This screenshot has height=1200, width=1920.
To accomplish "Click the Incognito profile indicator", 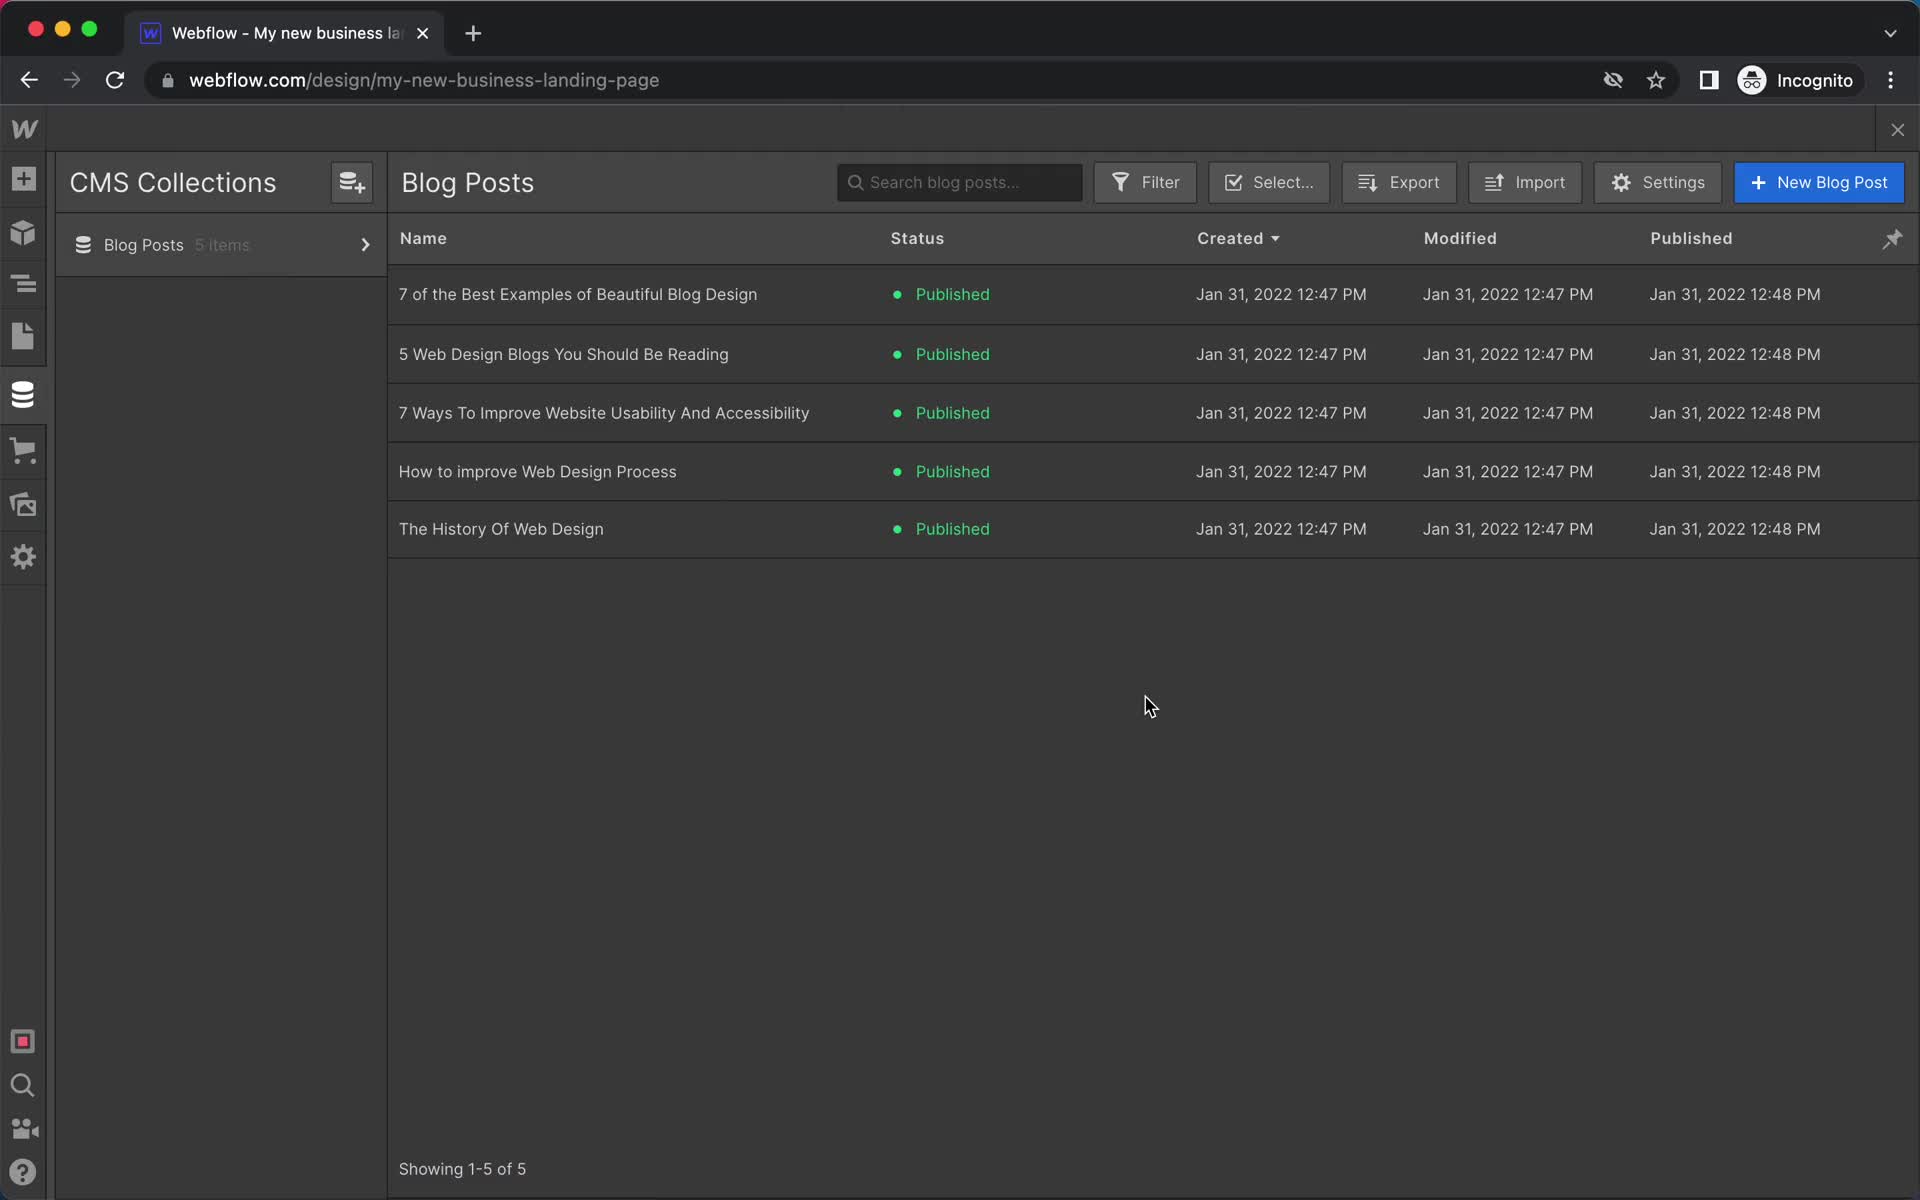I will coord(1797,80).
